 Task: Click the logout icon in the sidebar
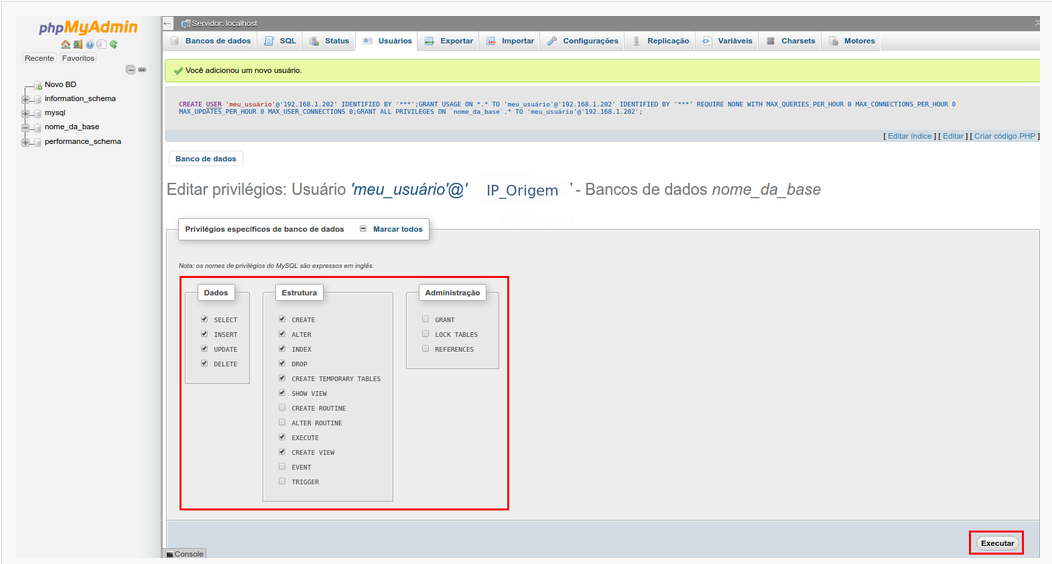[77, 44]
